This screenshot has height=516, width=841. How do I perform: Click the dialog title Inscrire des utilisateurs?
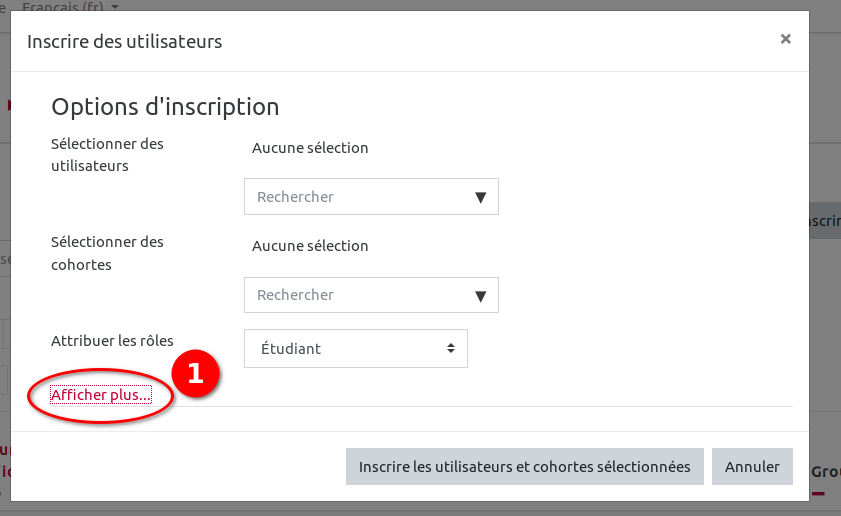point(124,41)
